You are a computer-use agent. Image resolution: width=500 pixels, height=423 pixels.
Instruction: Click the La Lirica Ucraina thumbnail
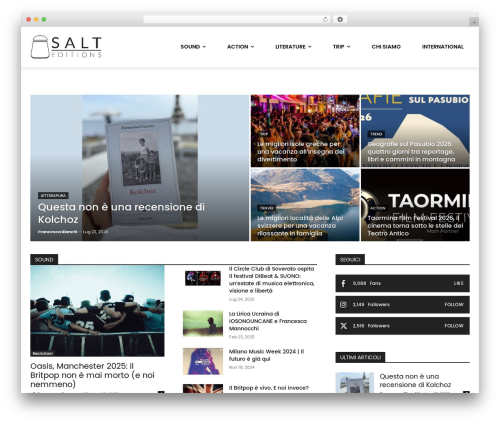click(x=203, y=323)
